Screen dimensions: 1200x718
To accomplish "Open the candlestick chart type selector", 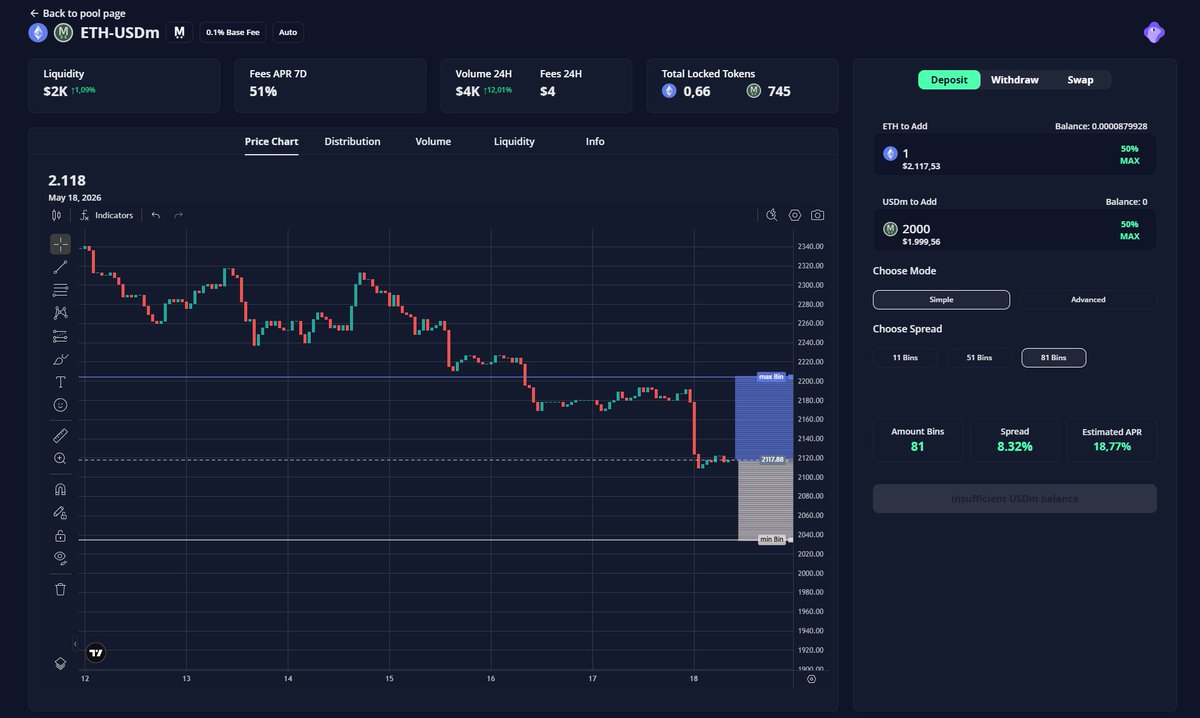I will (56, 215).
